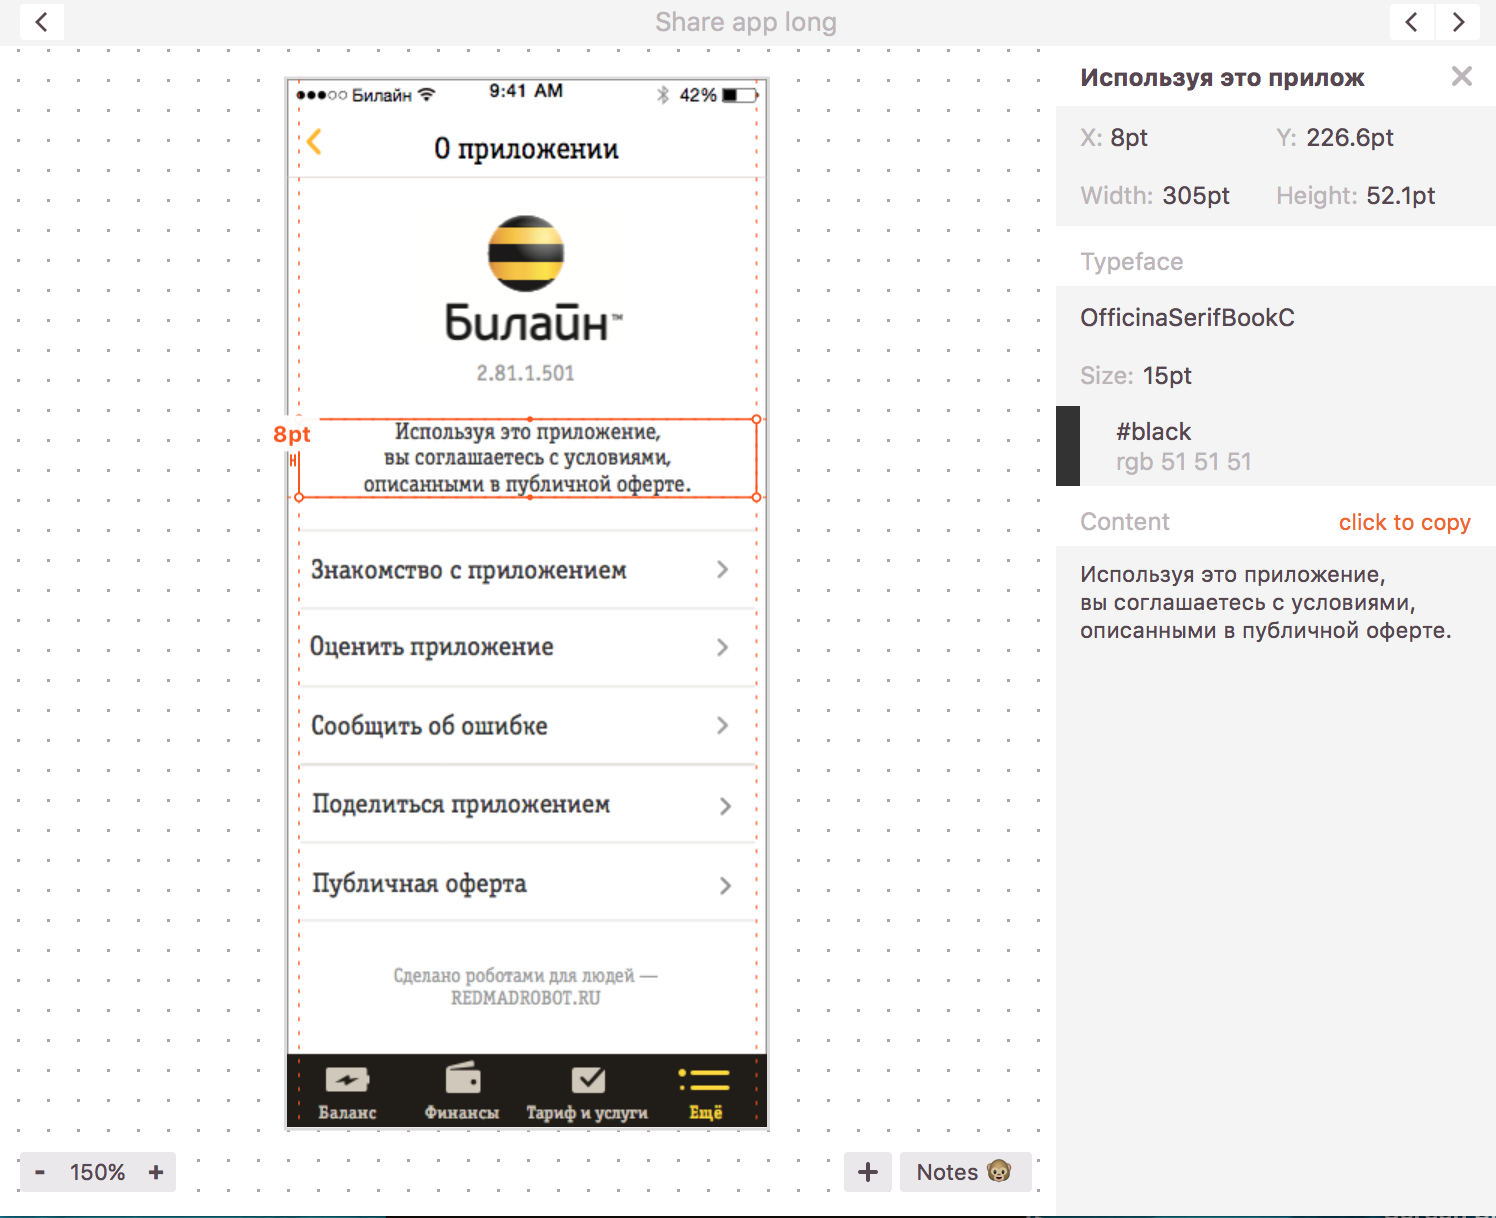Select Поделиться приложением text
This screenshot has height=1218, width=1496.
click(461, 804)
